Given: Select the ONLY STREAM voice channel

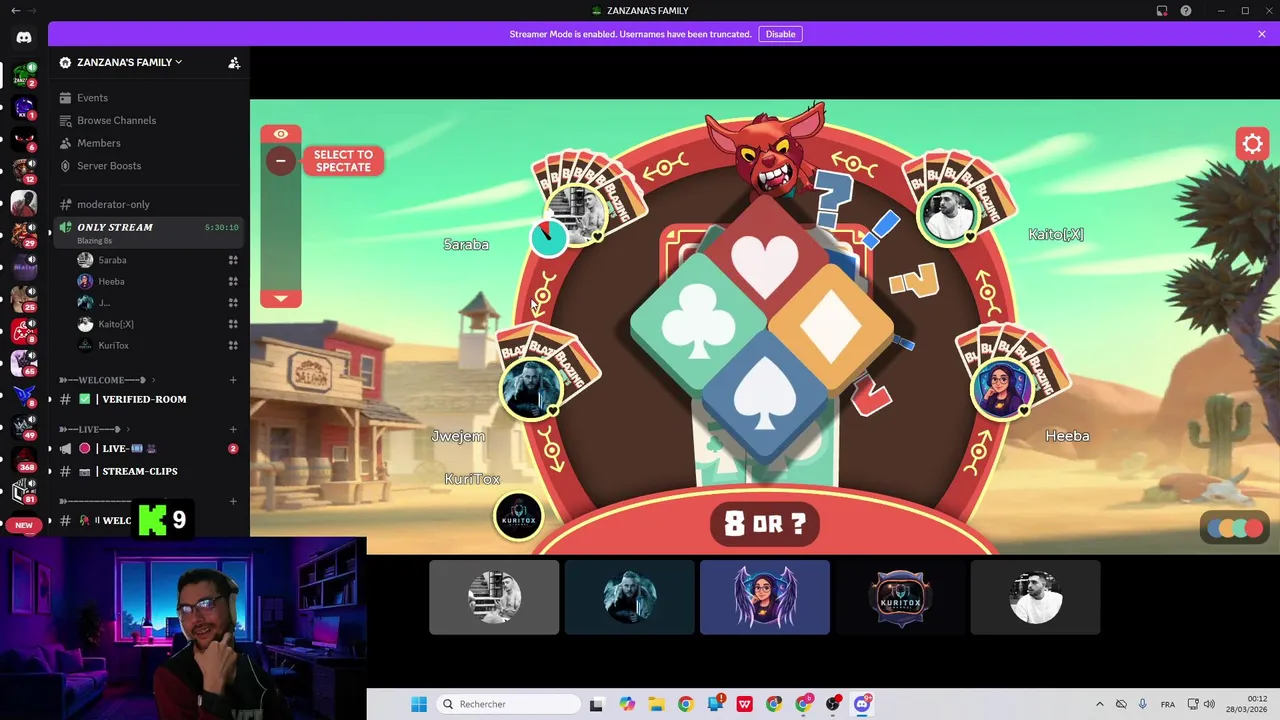Looking at the screenshot, I should coord(149,232).
